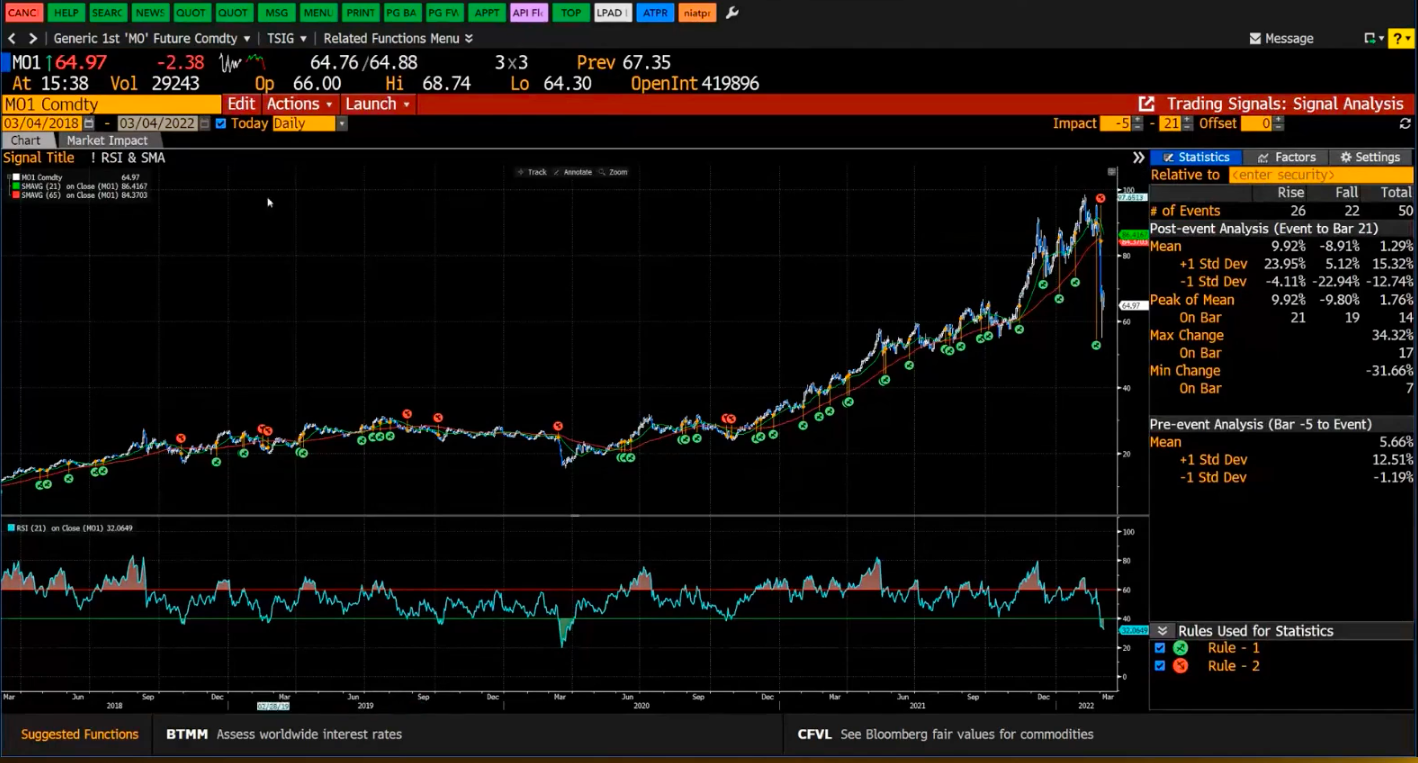Open the wrench settings icon

tap(732, 12)
